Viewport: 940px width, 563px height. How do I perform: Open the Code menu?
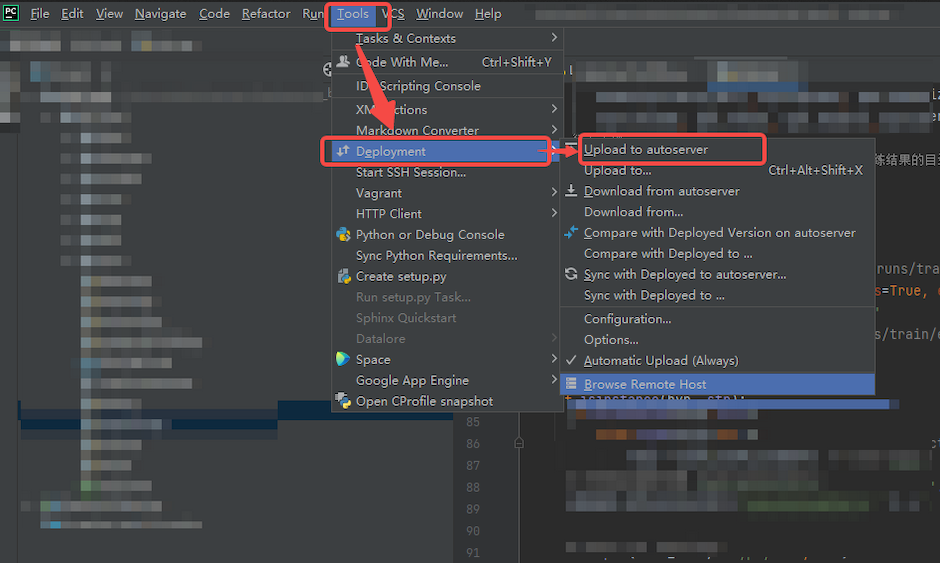[214, 13]
